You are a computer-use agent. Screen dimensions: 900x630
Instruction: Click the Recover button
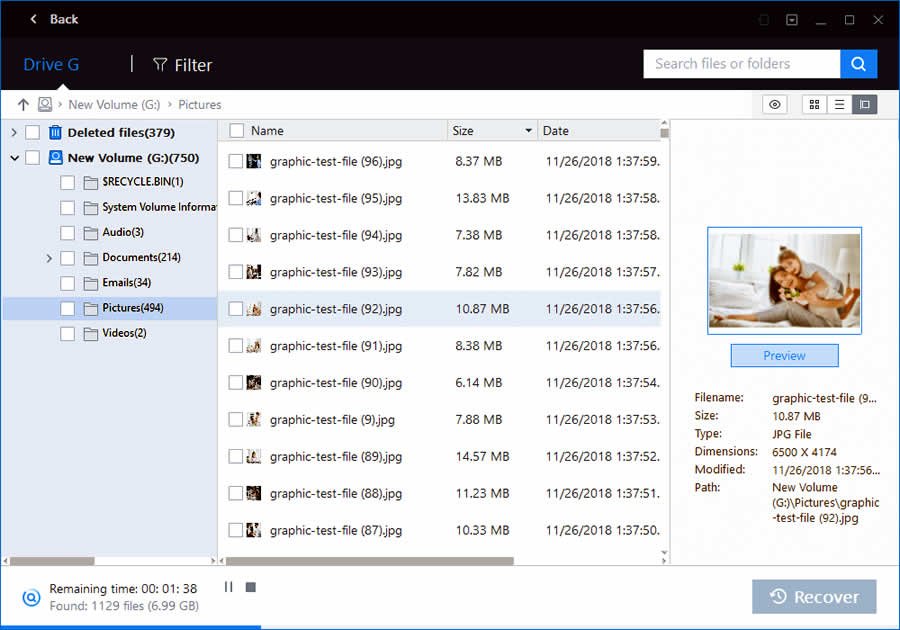(x=814, y=597)
